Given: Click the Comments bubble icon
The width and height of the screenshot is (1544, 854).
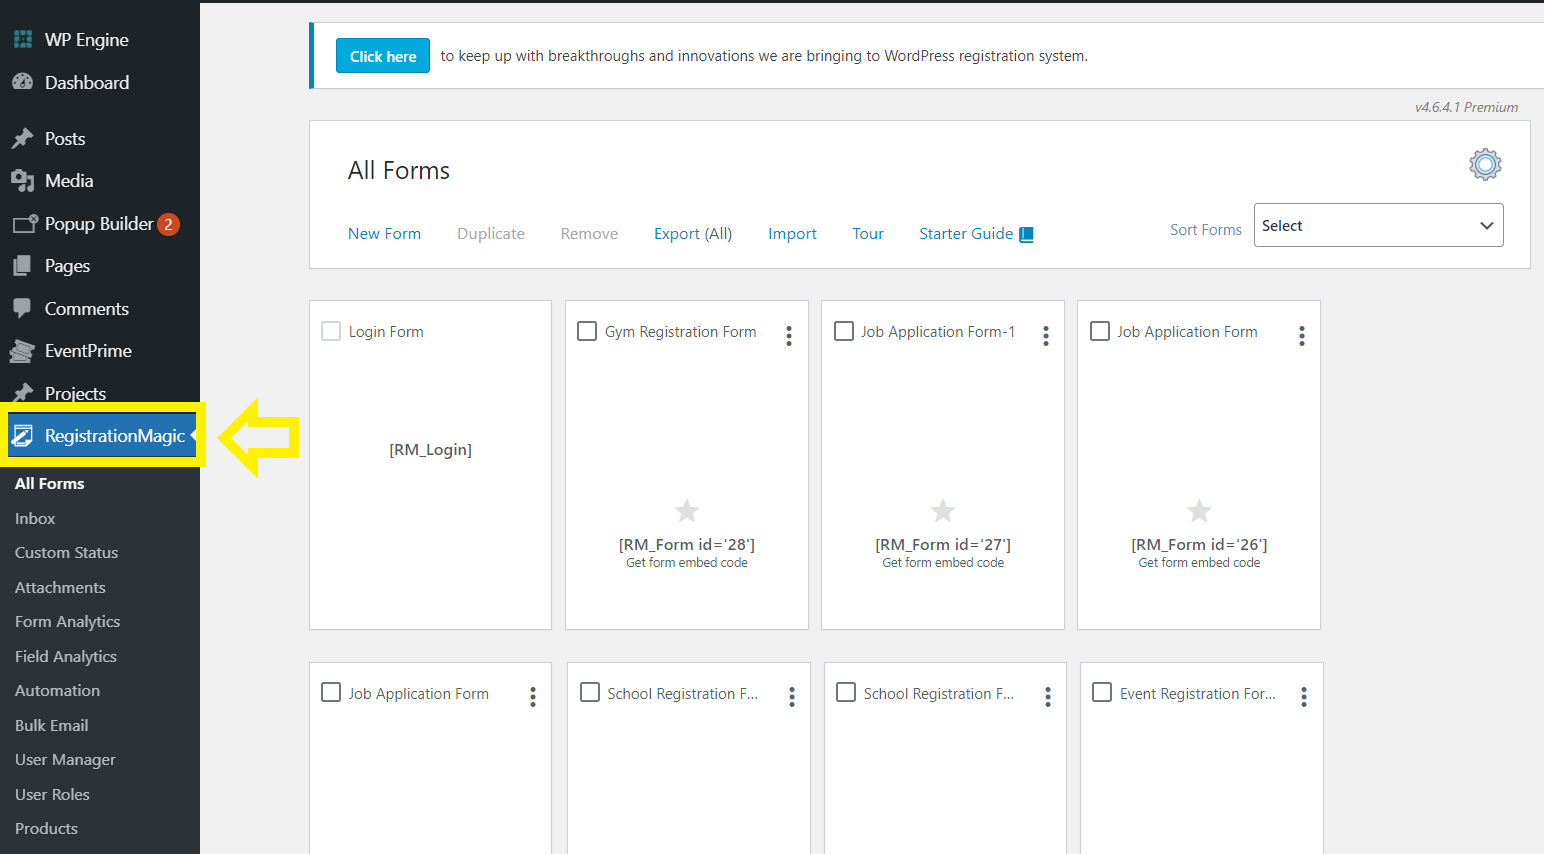Looking at the screenshot, I should [23, 308].
